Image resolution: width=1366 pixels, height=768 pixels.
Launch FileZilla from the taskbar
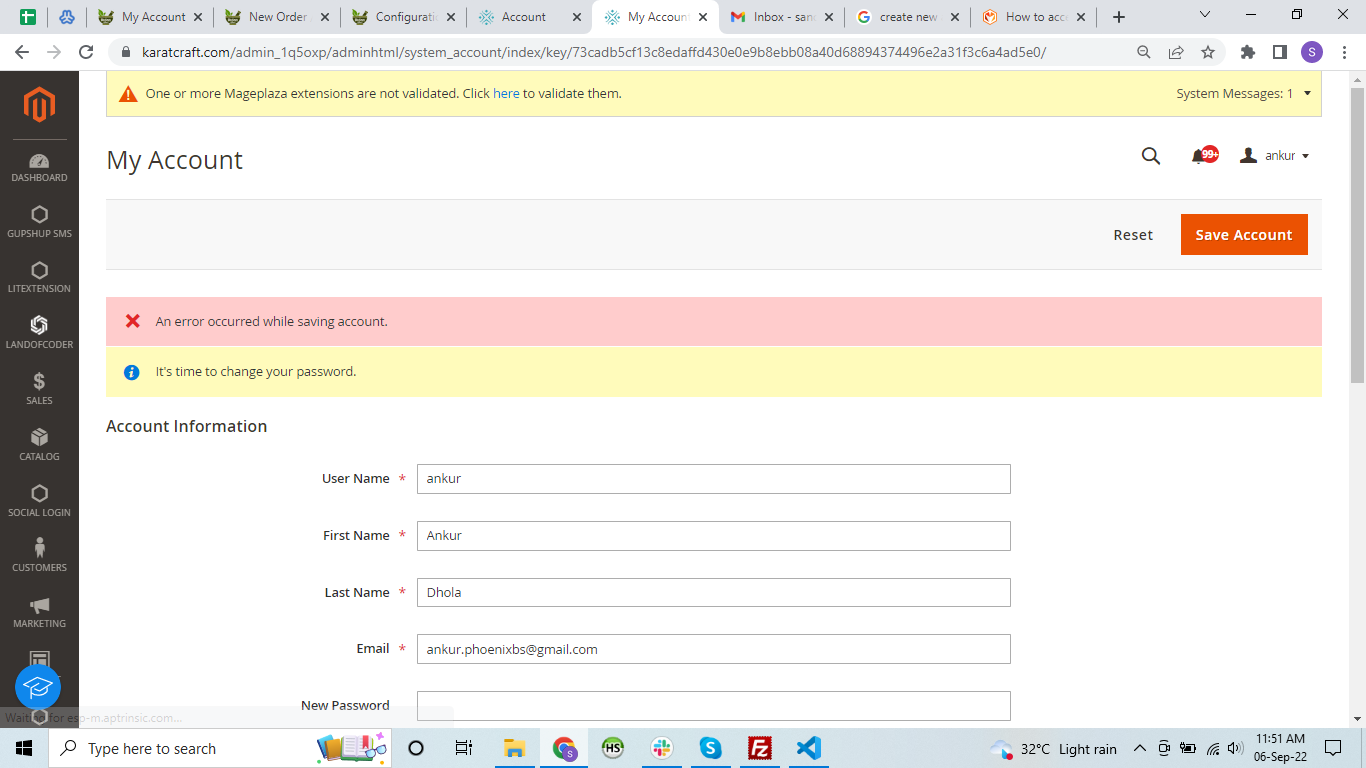(759, 748)
